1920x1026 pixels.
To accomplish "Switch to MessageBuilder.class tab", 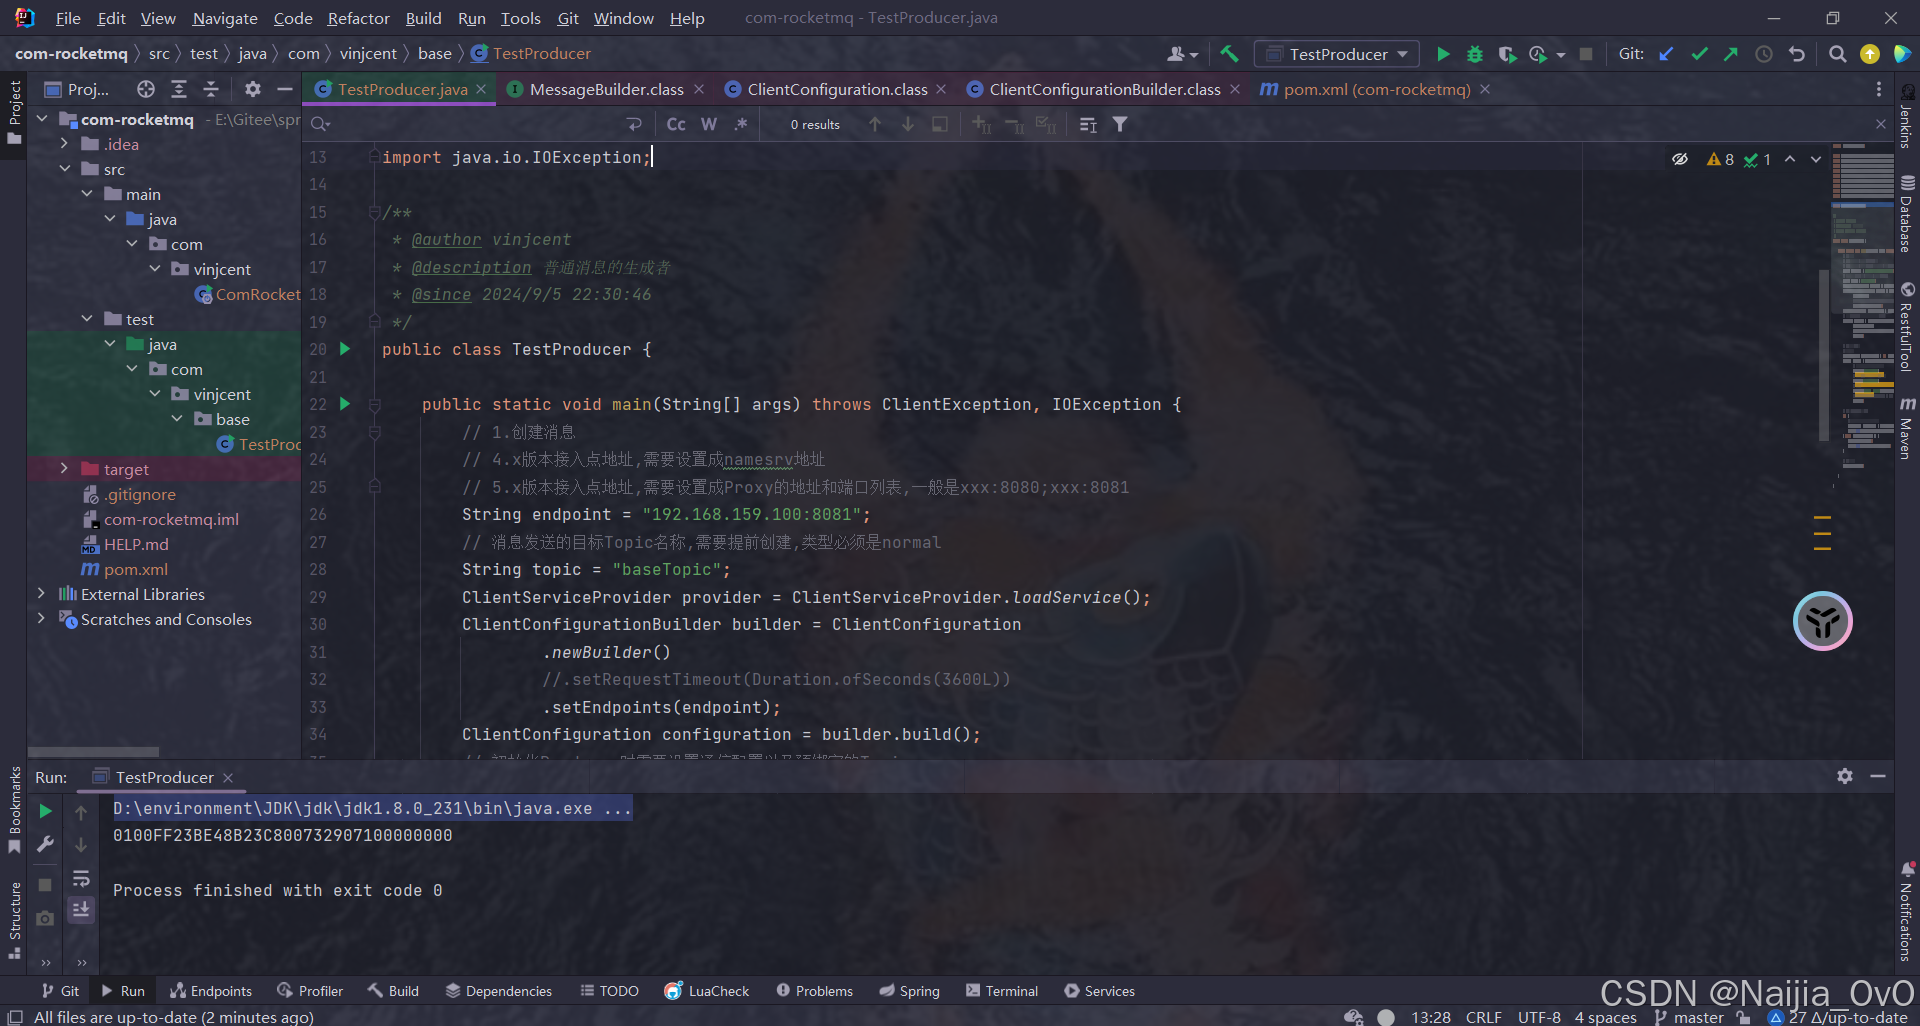I will point(606,89).
